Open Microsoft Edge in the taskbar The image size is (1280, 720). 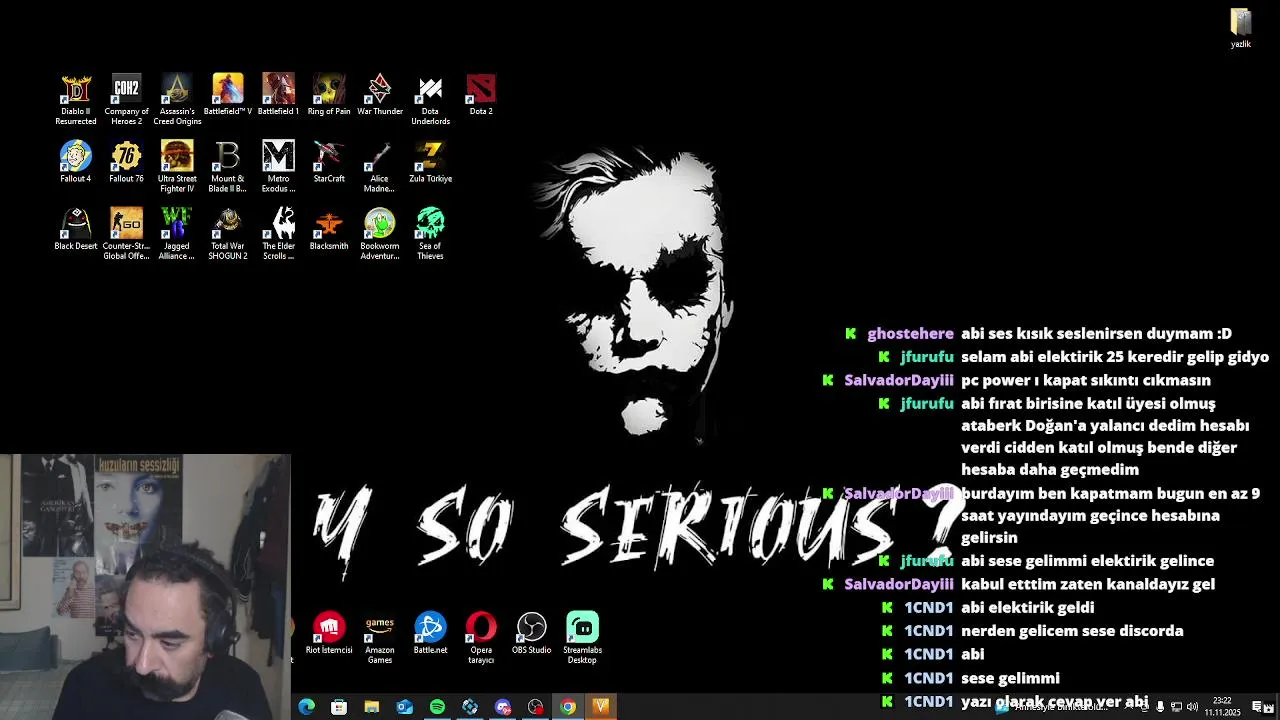click(307, 707)
